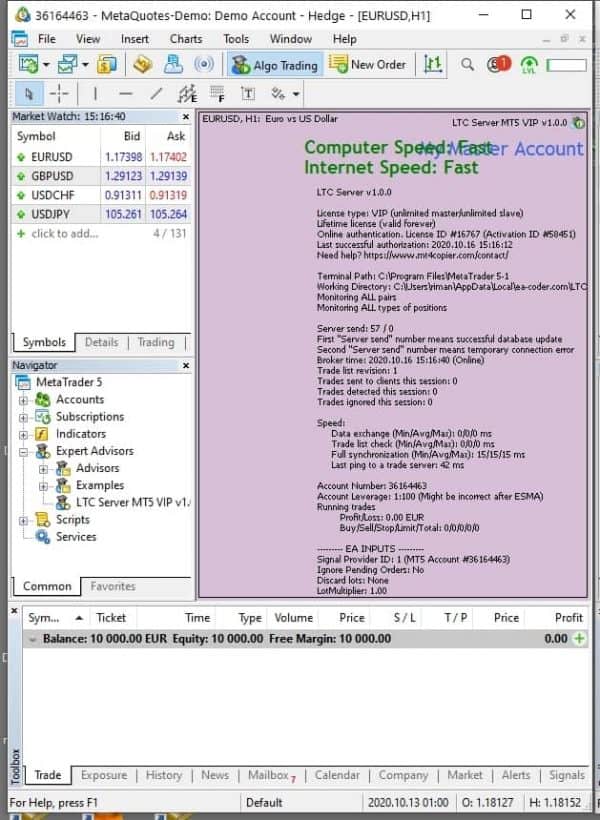Viewport: 600px width, 820px height.
Task: Click the Profiles toolbar icon
Action: tap(67, 65)
